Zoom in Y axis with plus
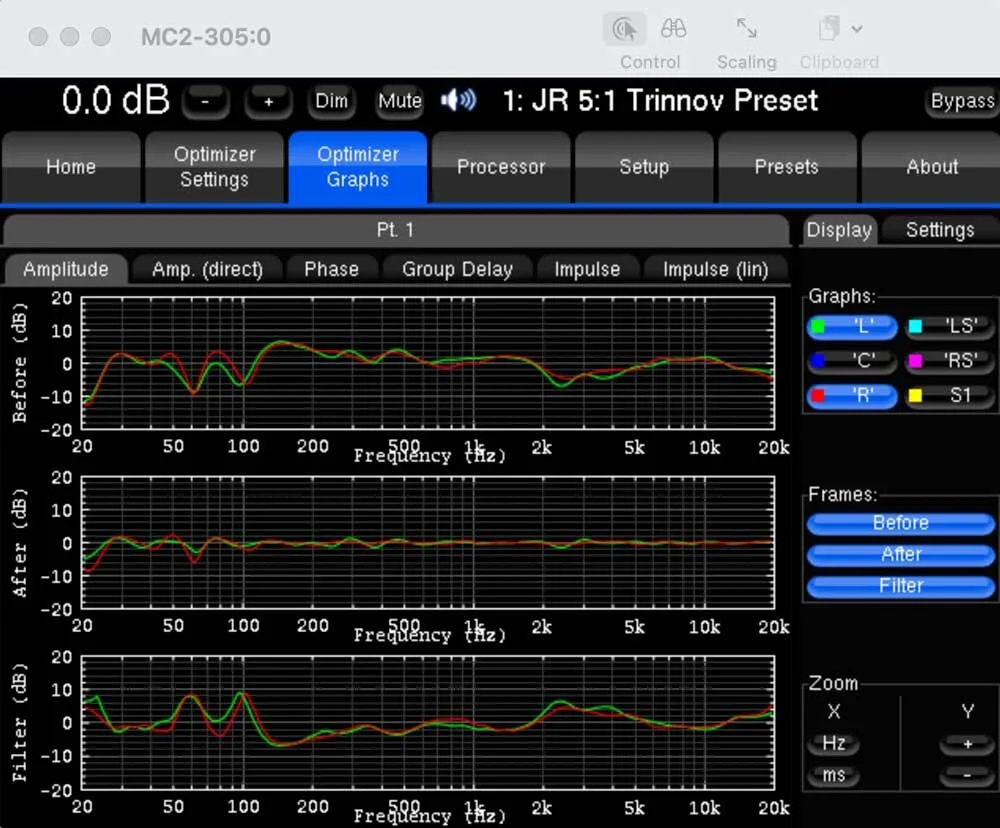The height and width of the screenshot is (828, 1000). (967, 744)
